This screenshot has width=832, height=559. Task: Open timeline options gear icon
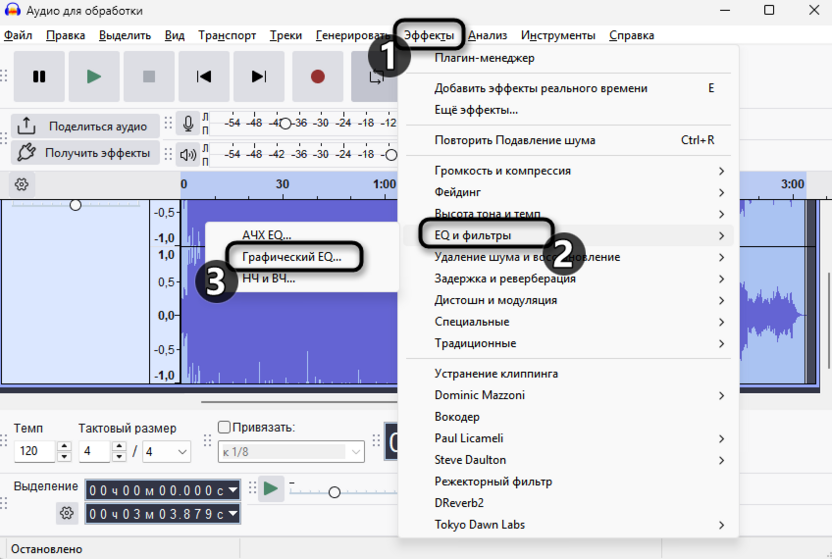coord(22,185)
